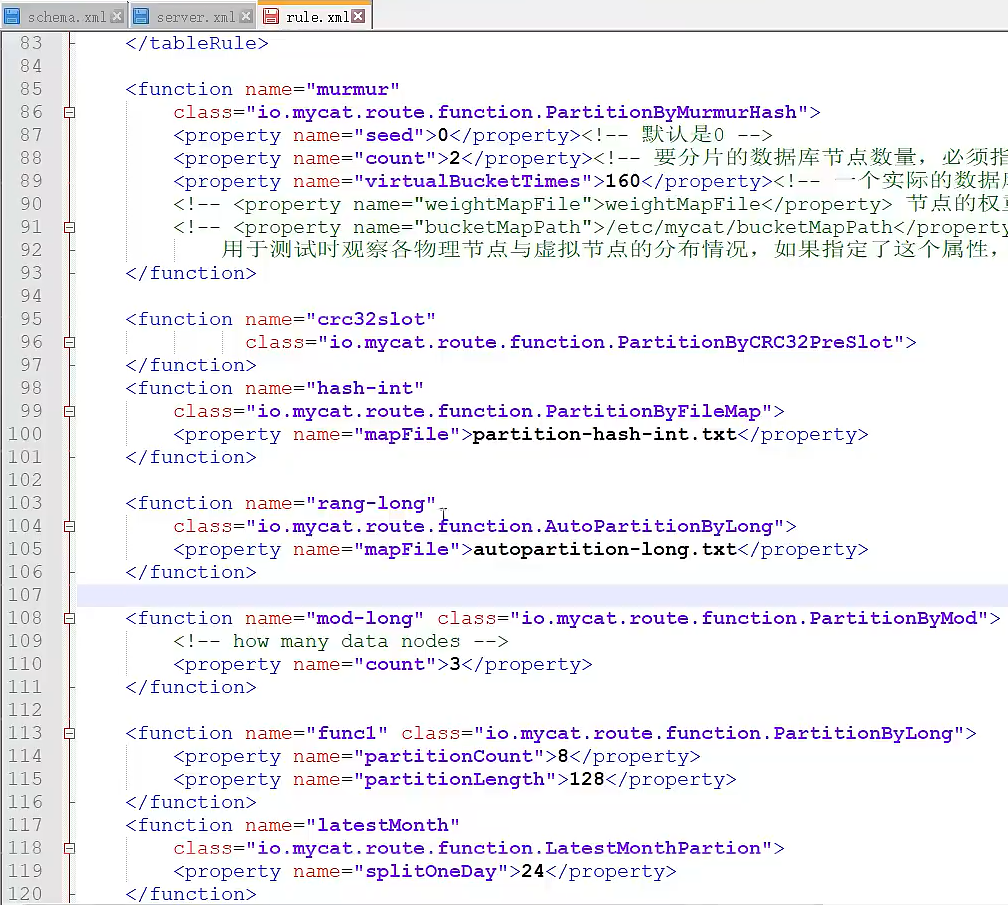
Task: Click the function name "latestMonth"
Action: click(x=382, y=825)
